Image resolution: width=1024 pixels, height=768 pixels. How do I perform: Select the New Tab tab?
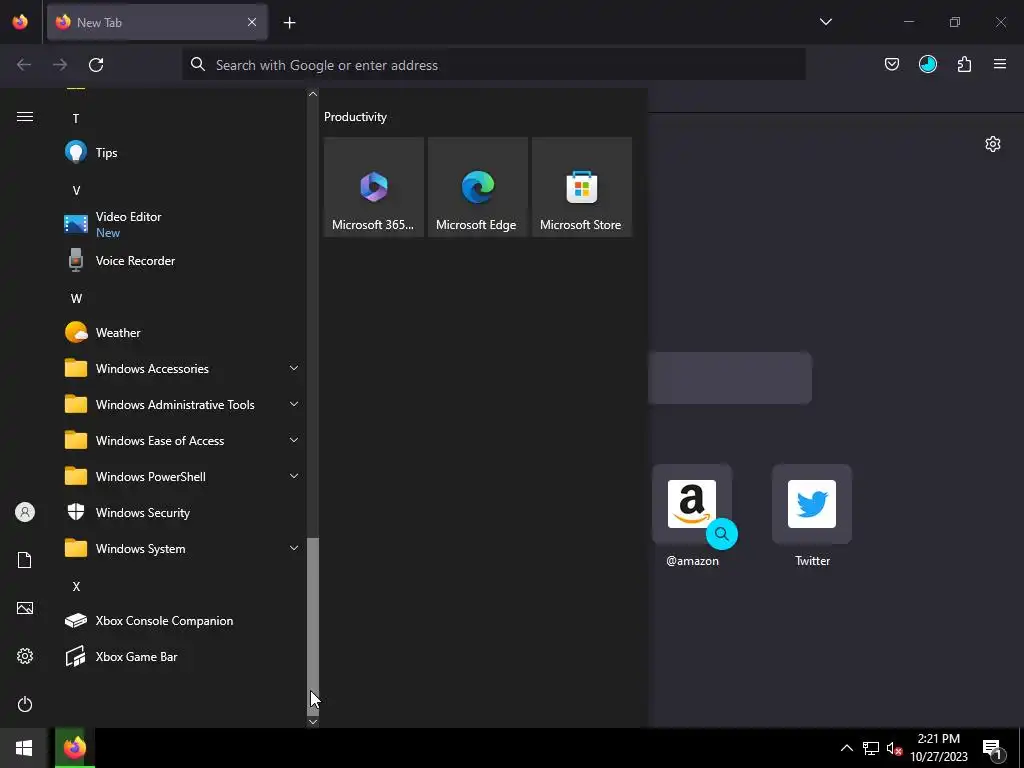(157, 22)
